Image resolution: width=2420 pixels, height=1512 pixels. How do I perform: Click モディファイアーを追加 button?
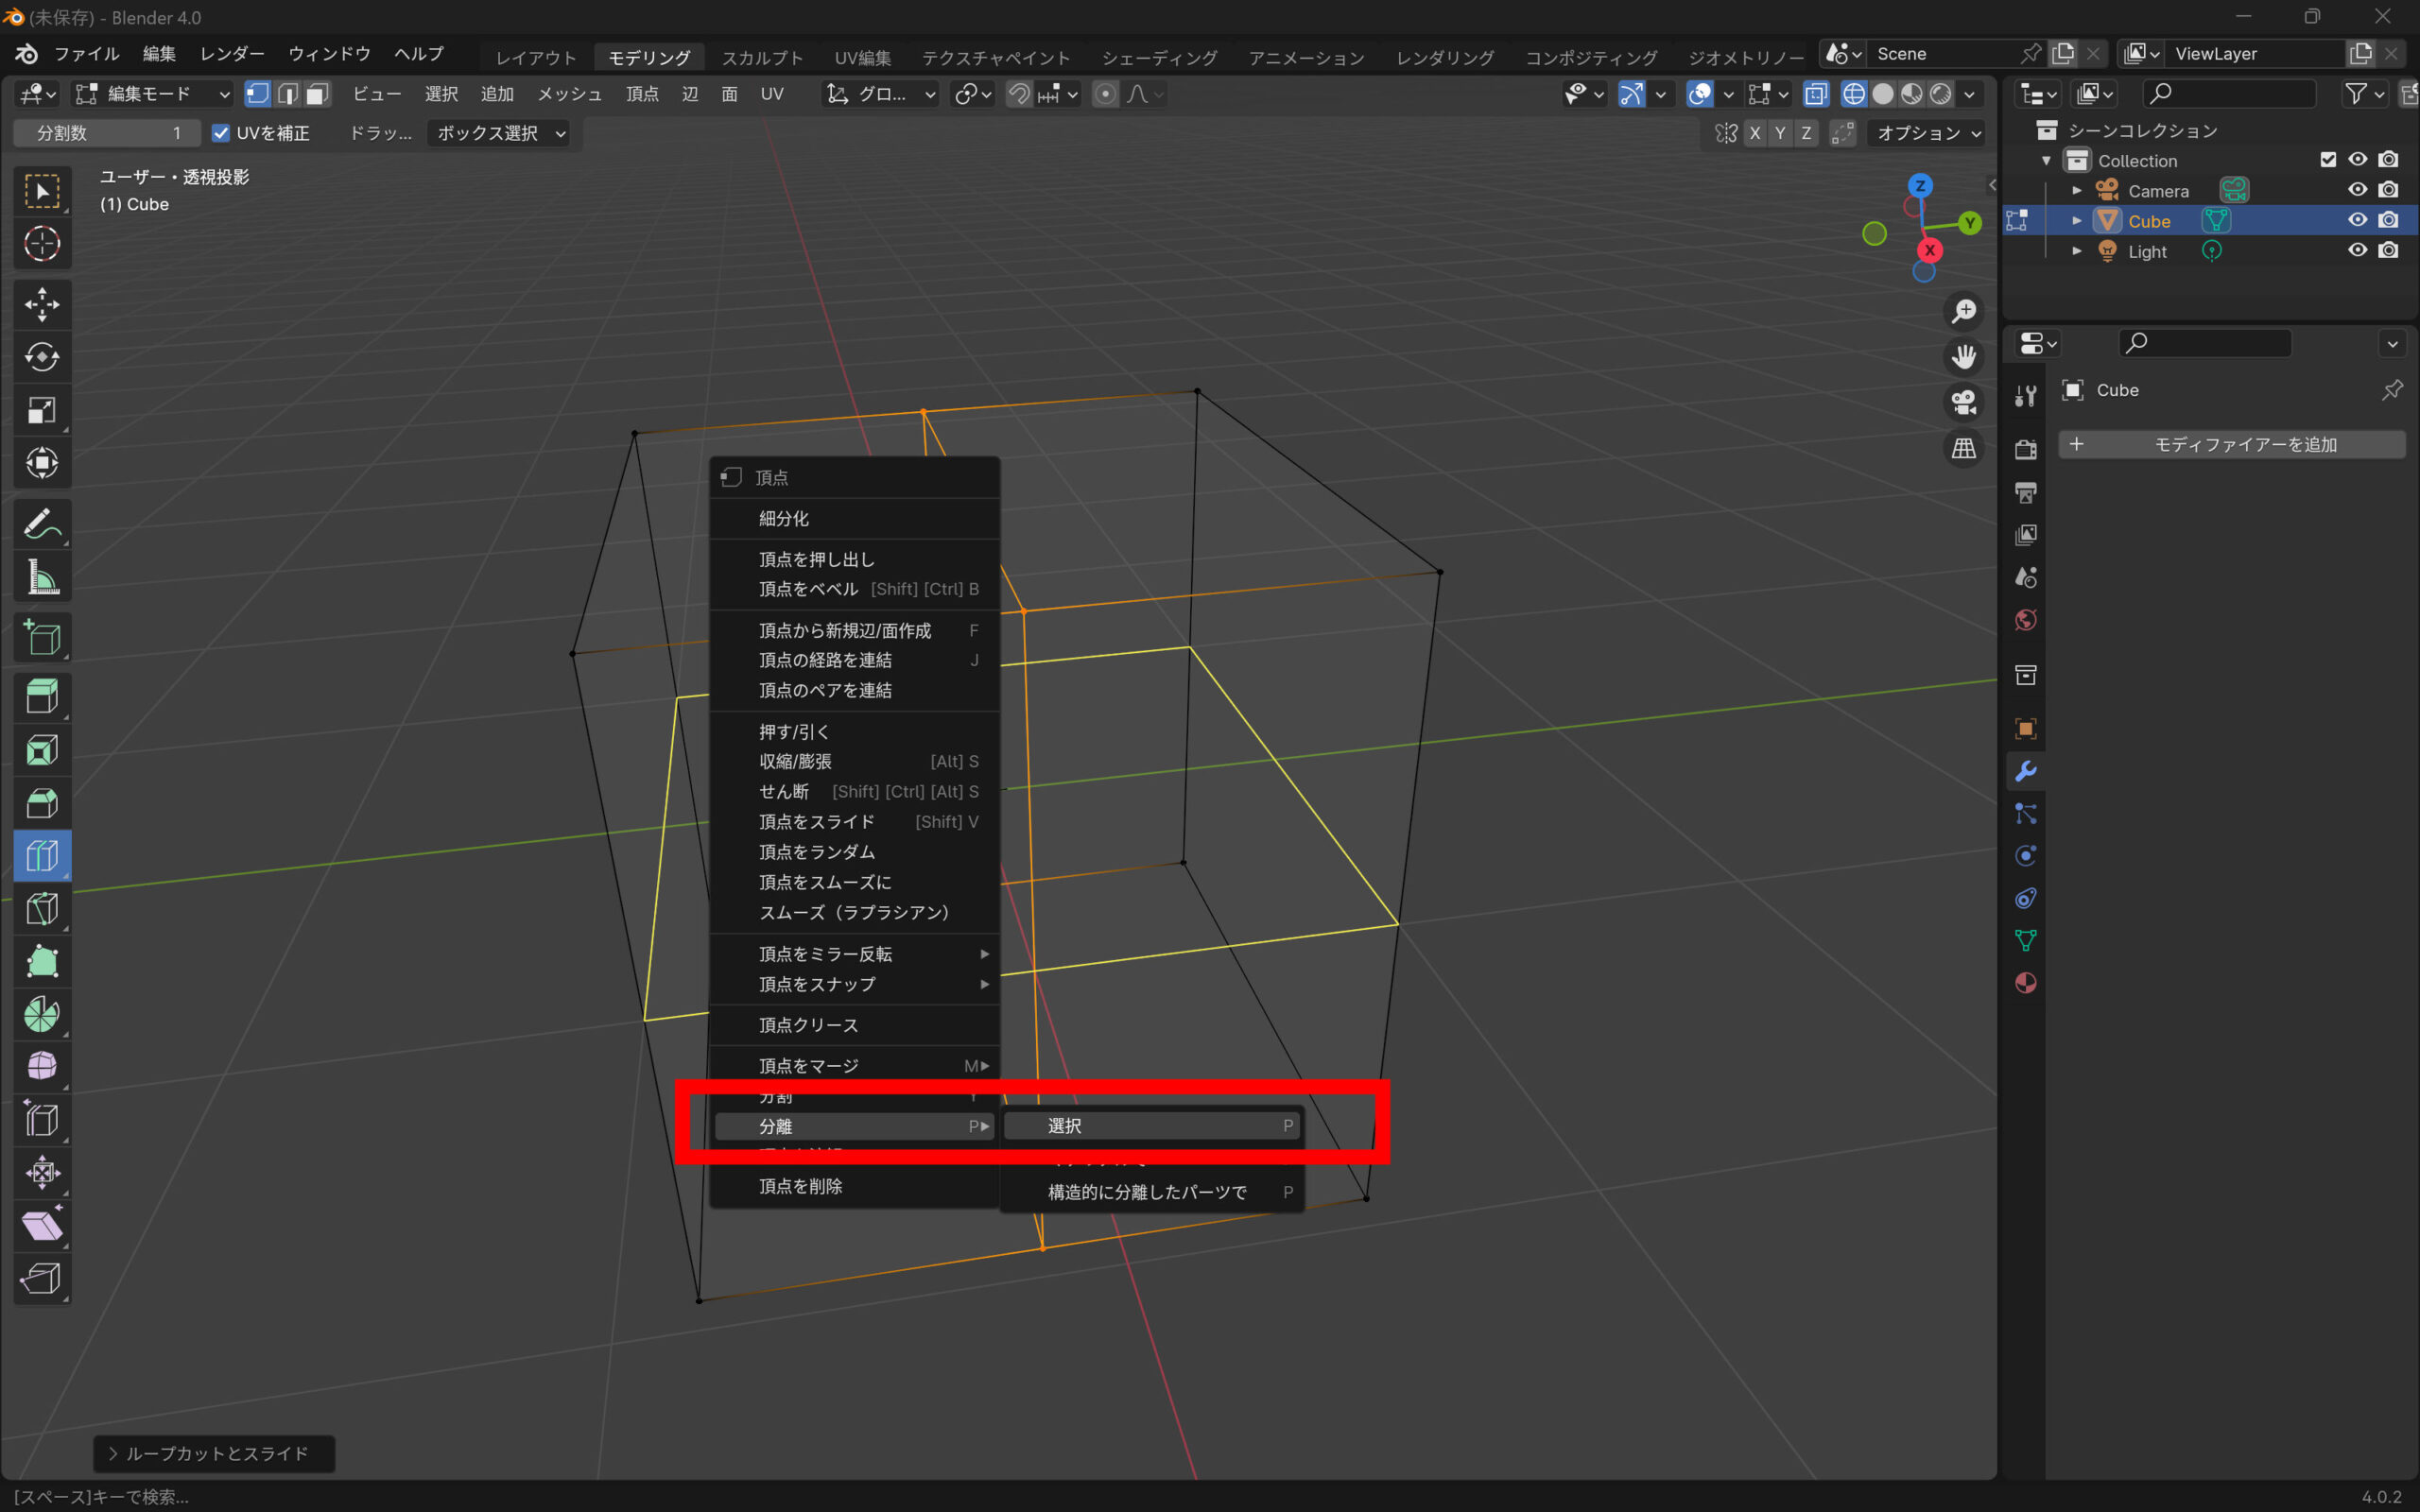click(2232, 444)
